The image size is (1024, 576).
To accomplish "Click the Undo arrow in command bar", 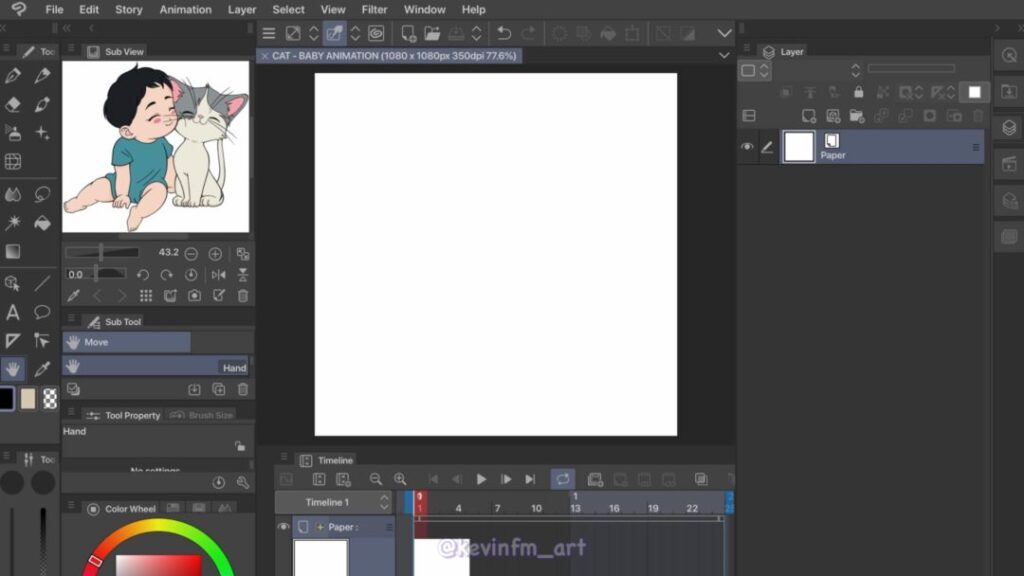I will [x=504, y=34].
